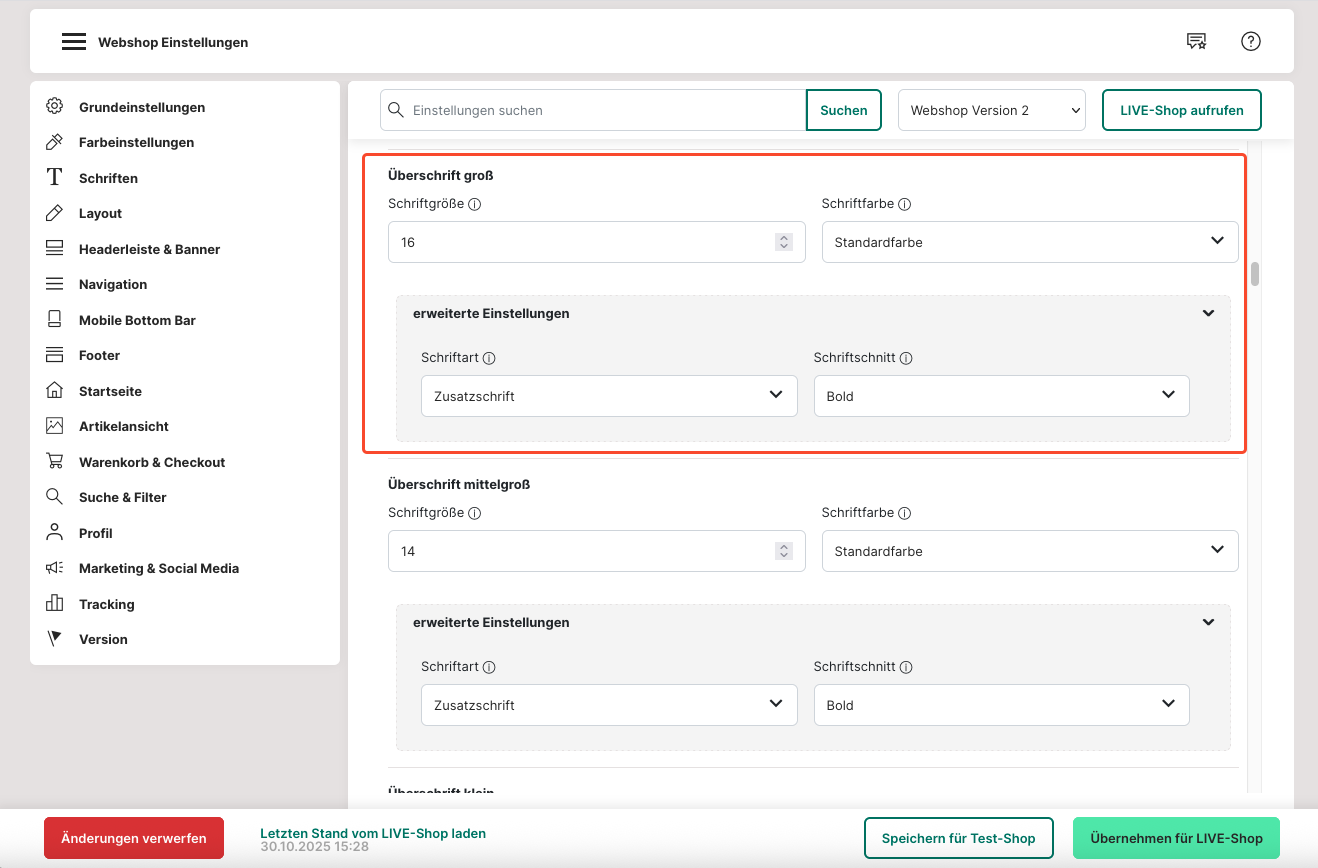Go to Schriften in the sidebar
The height and width of the screenshot is (868, 1318).
[108, 178]
